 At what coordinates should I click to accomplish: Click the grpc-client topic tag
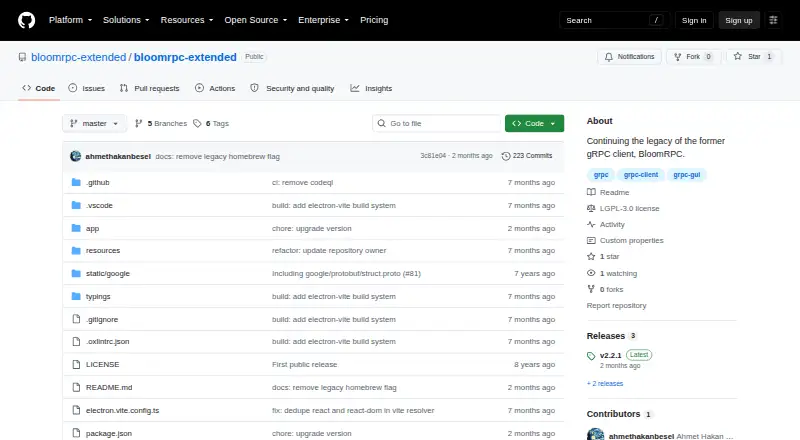pyautogui.click(x=641, y=175)
